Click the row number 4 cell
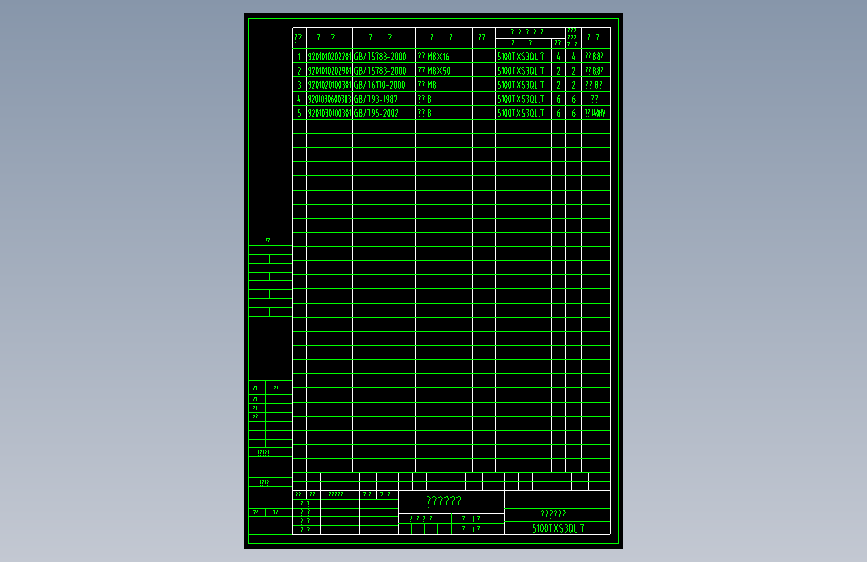This screenshot has height=562, width=867. [x=299, y=99]
